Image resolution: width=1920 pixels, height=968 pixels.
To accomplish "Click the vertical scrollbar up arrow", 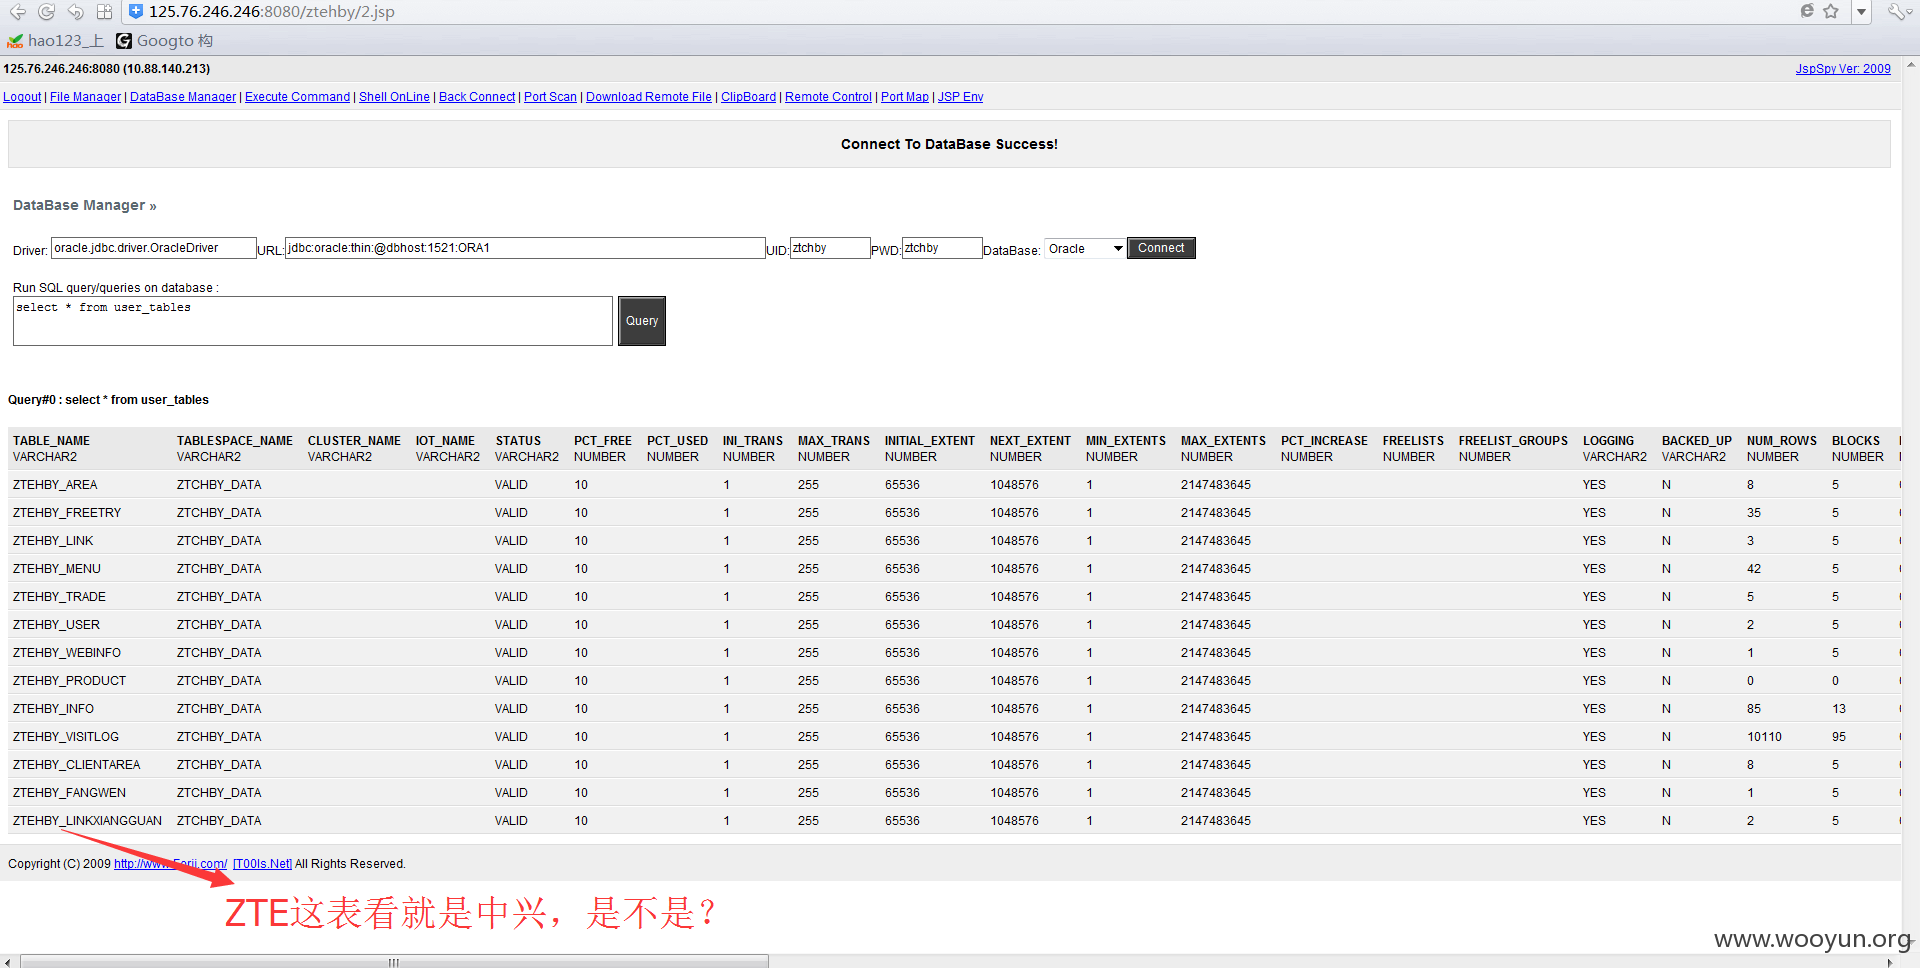I will [x=1911, y=65].
